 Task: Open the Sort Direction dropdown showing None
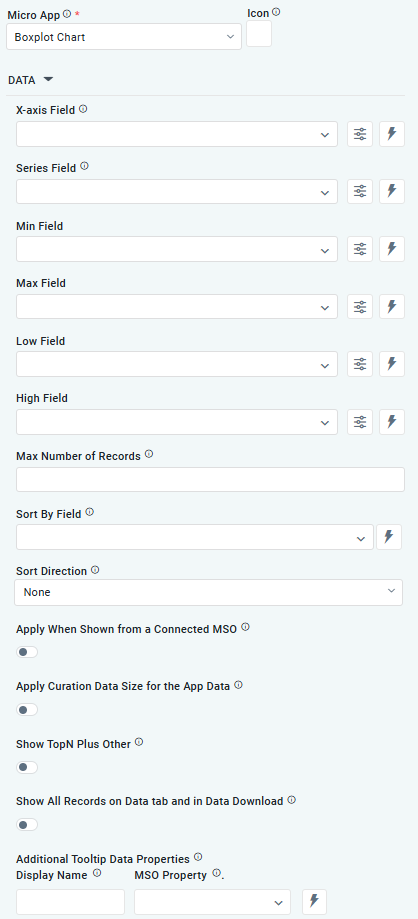click(208, 592)
